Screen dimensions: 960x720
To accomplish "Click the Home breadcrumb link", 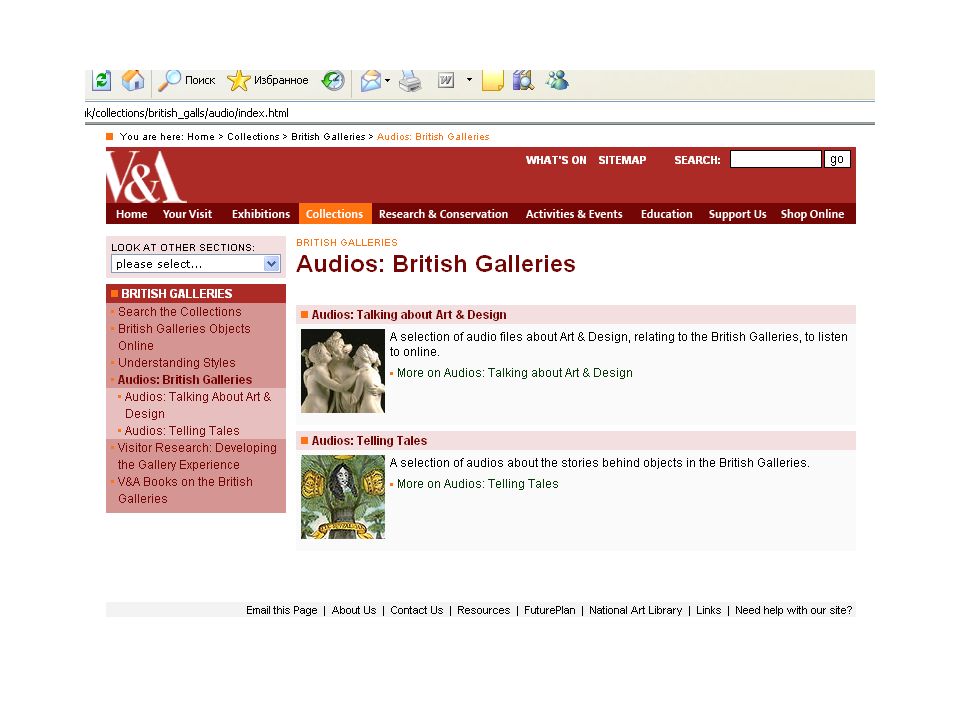I will [x=201, y=137].
